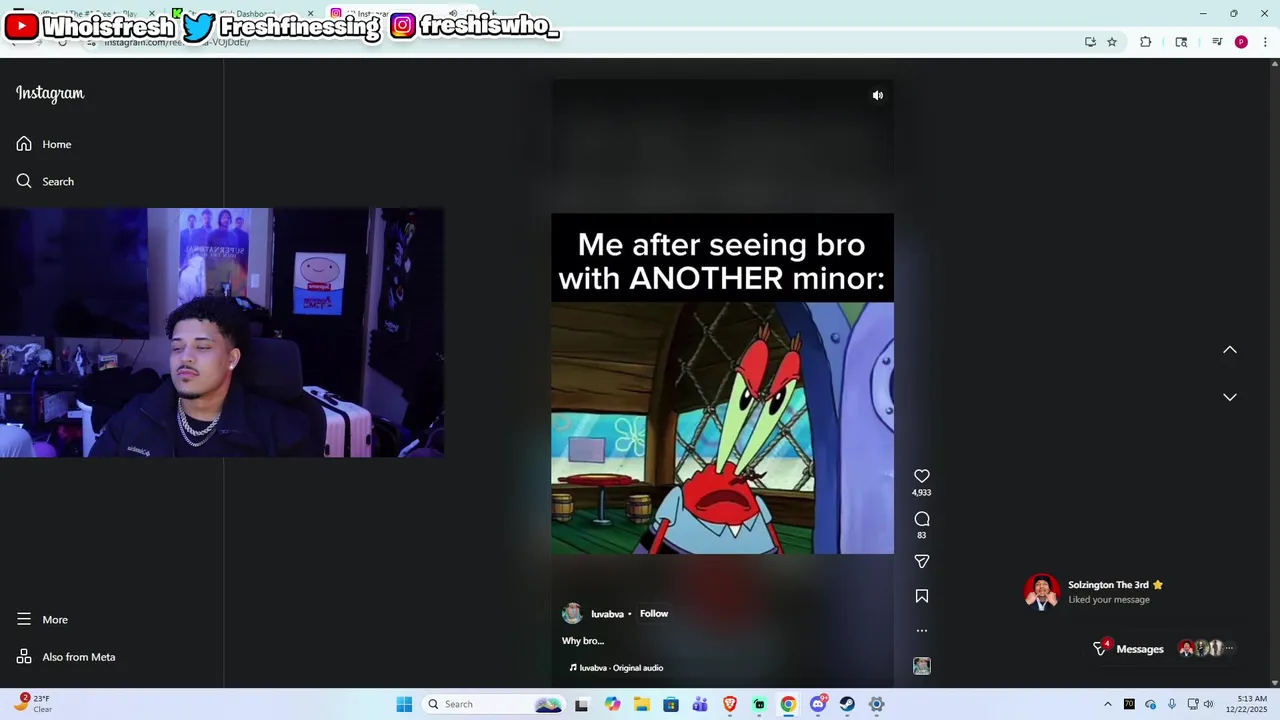Open volume control in system tray
Viewport: 1280px width, 720px height.
point(1208,704)
